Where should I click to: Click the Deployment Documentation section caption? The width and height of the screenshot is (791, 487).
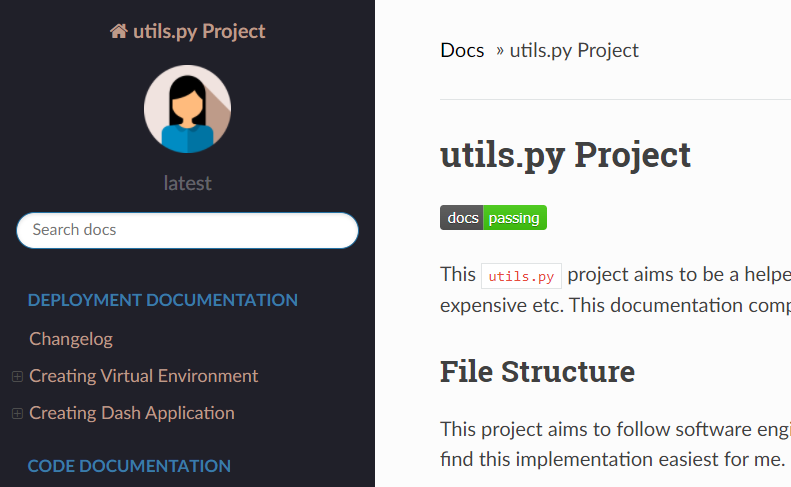163,300
